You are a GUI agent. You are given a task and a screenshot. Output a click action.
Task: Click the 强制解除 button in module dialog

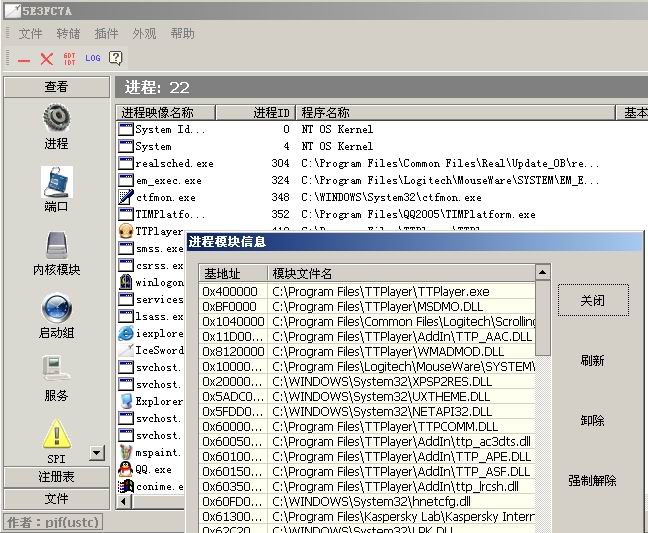(592, 481)
